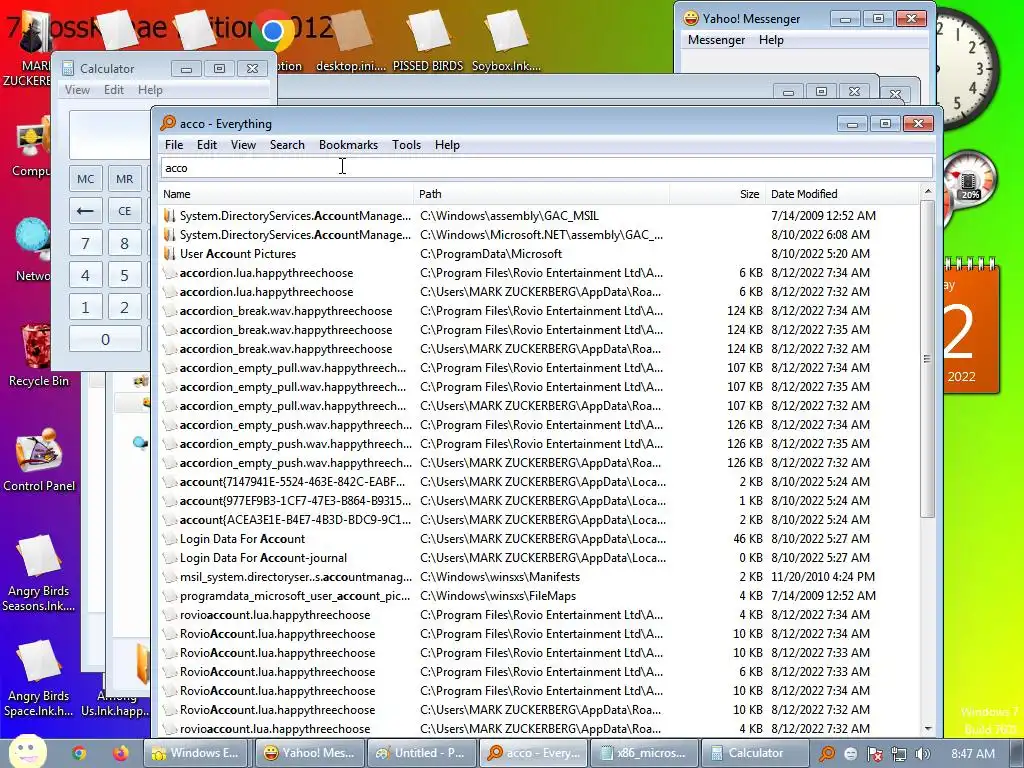The image size is (1024, 768).
Task: Open the Search menu in Everything
Action: tap(287, 145)
